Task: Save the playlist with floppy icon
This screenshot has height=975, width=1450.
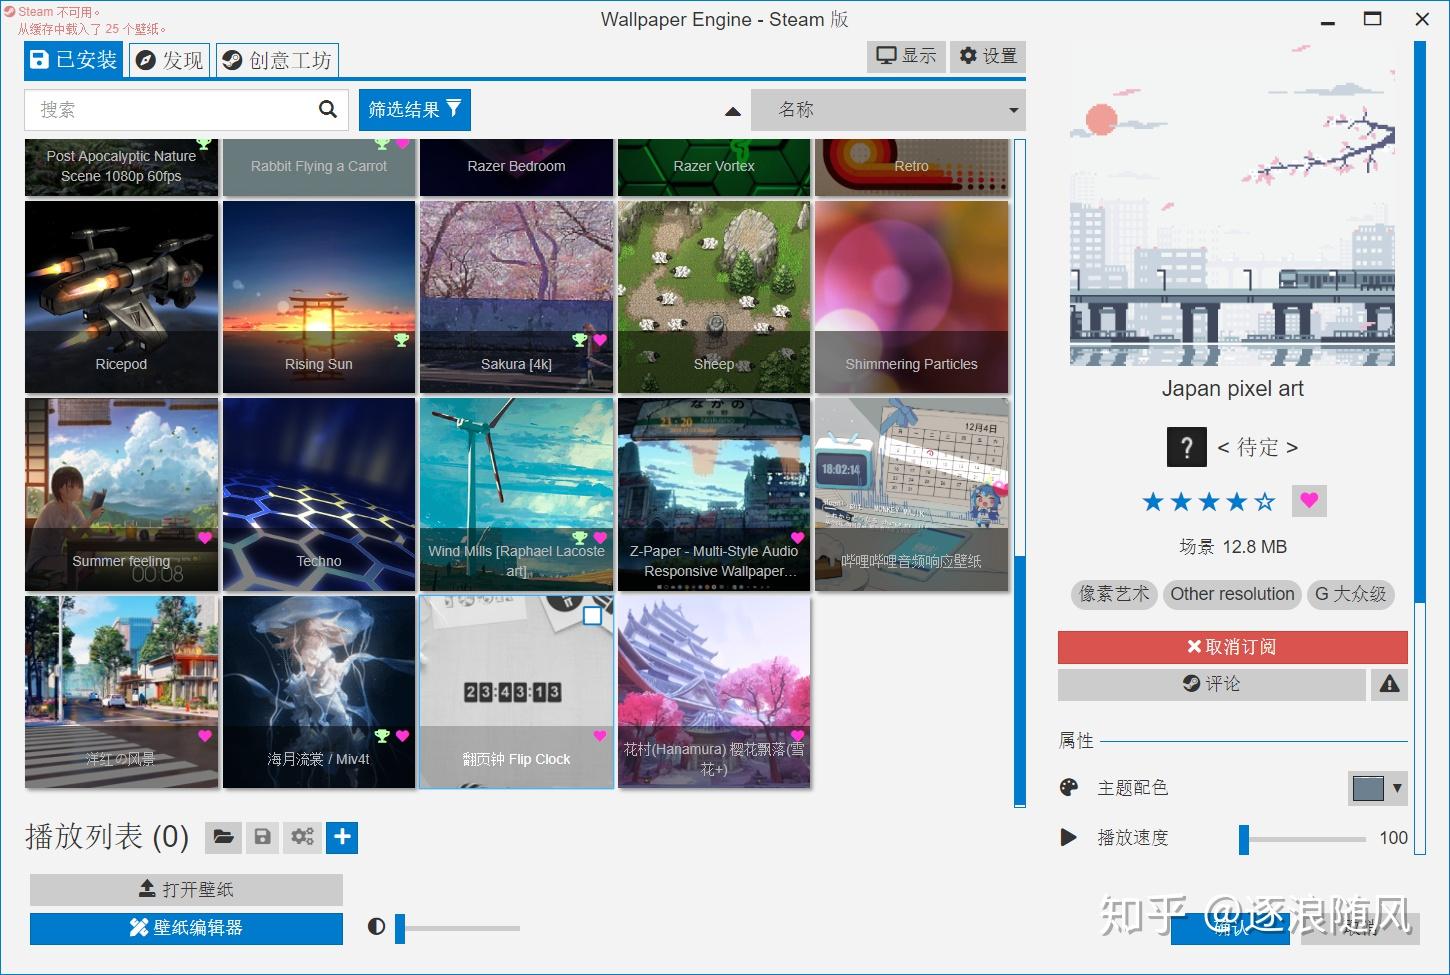Action: (x=262, y=837)
